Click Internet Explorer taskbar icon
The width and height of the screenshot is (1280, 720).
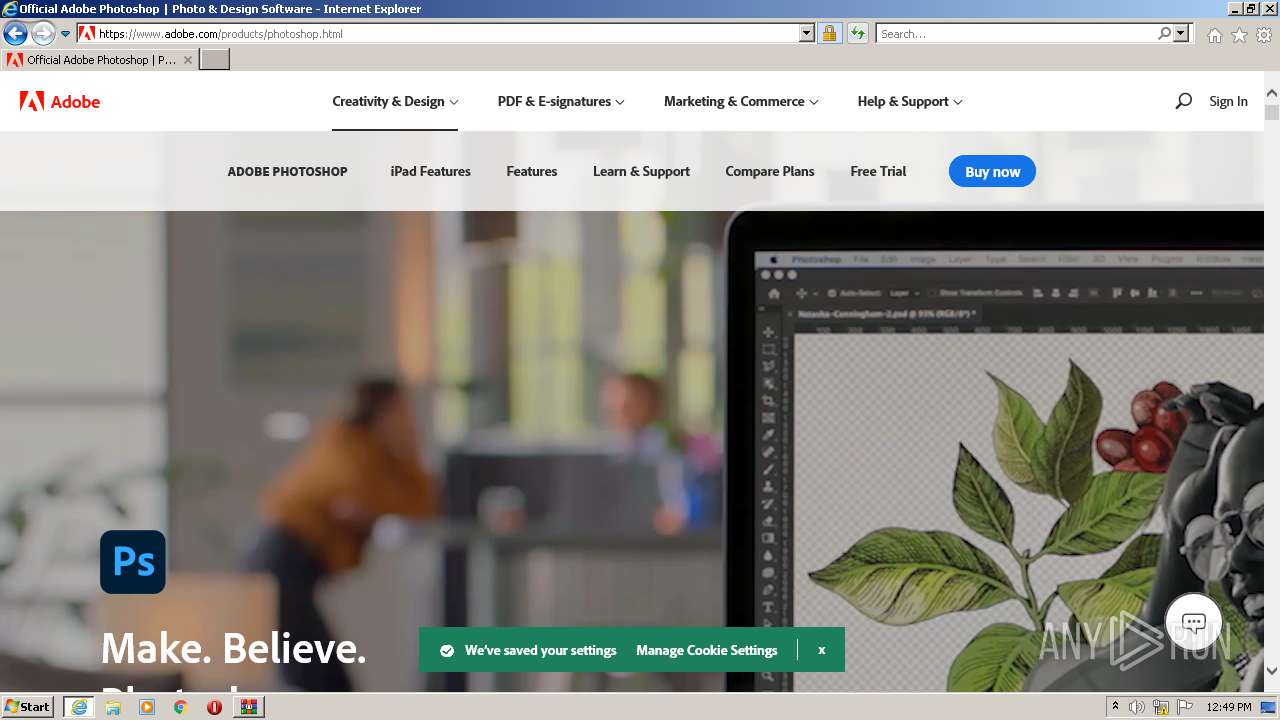click(78, 707)
